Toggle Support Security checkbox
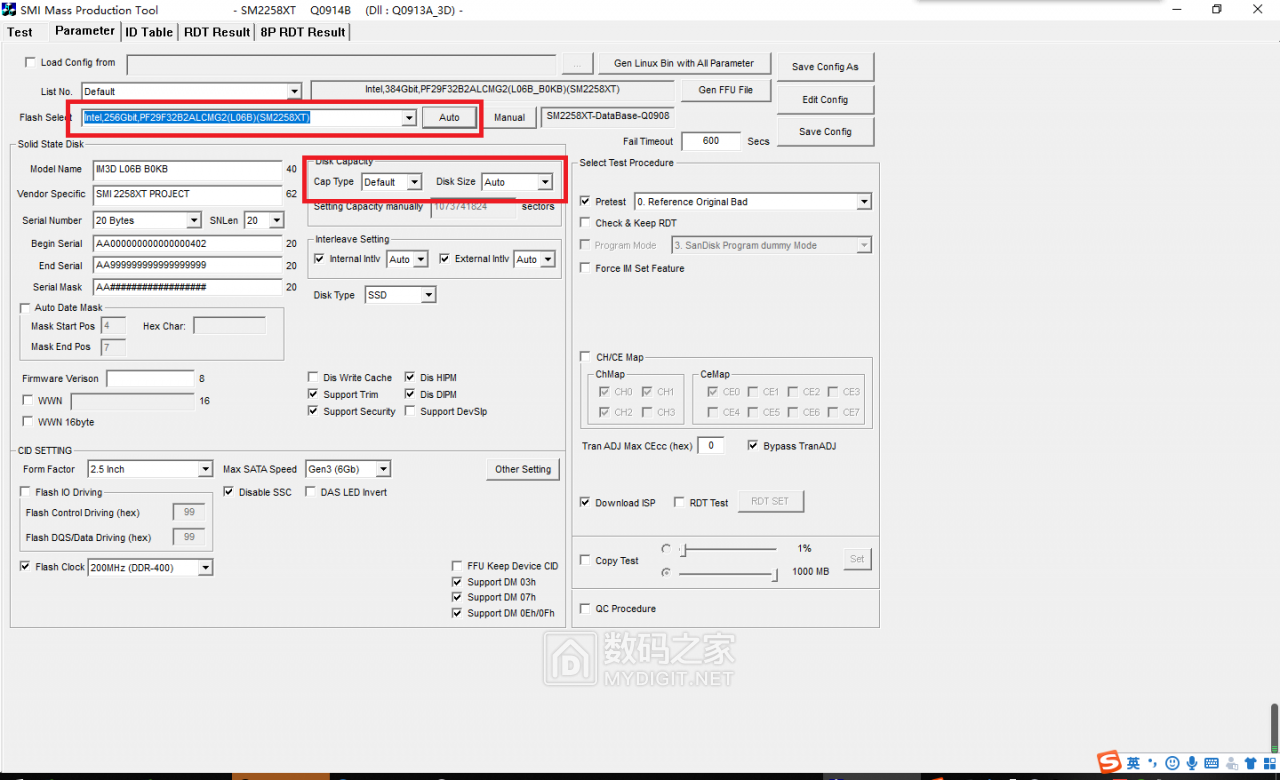The image size is (1280, 780). pos(314,411)
